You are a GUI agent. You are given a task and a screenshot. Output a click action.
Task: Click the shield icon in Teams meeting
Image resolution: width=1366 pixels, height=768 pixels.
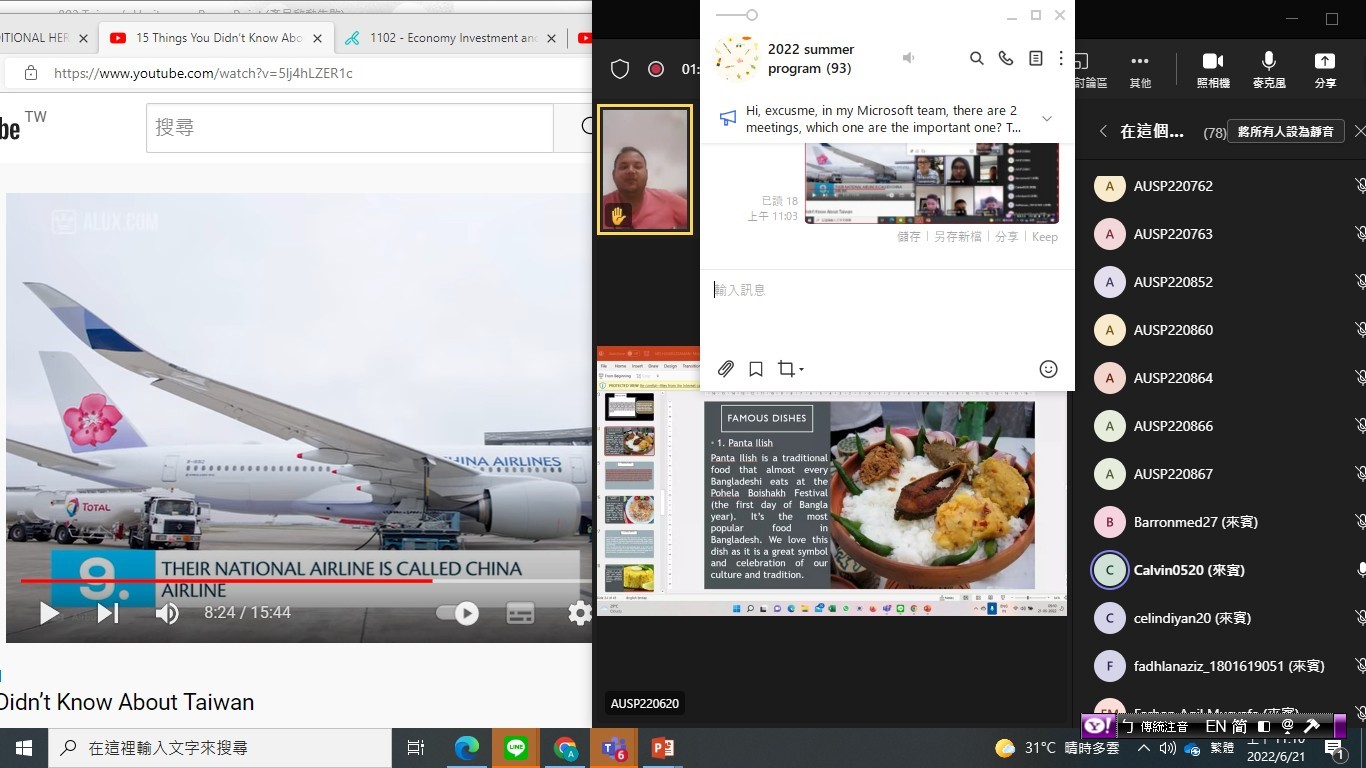[620, 69]
